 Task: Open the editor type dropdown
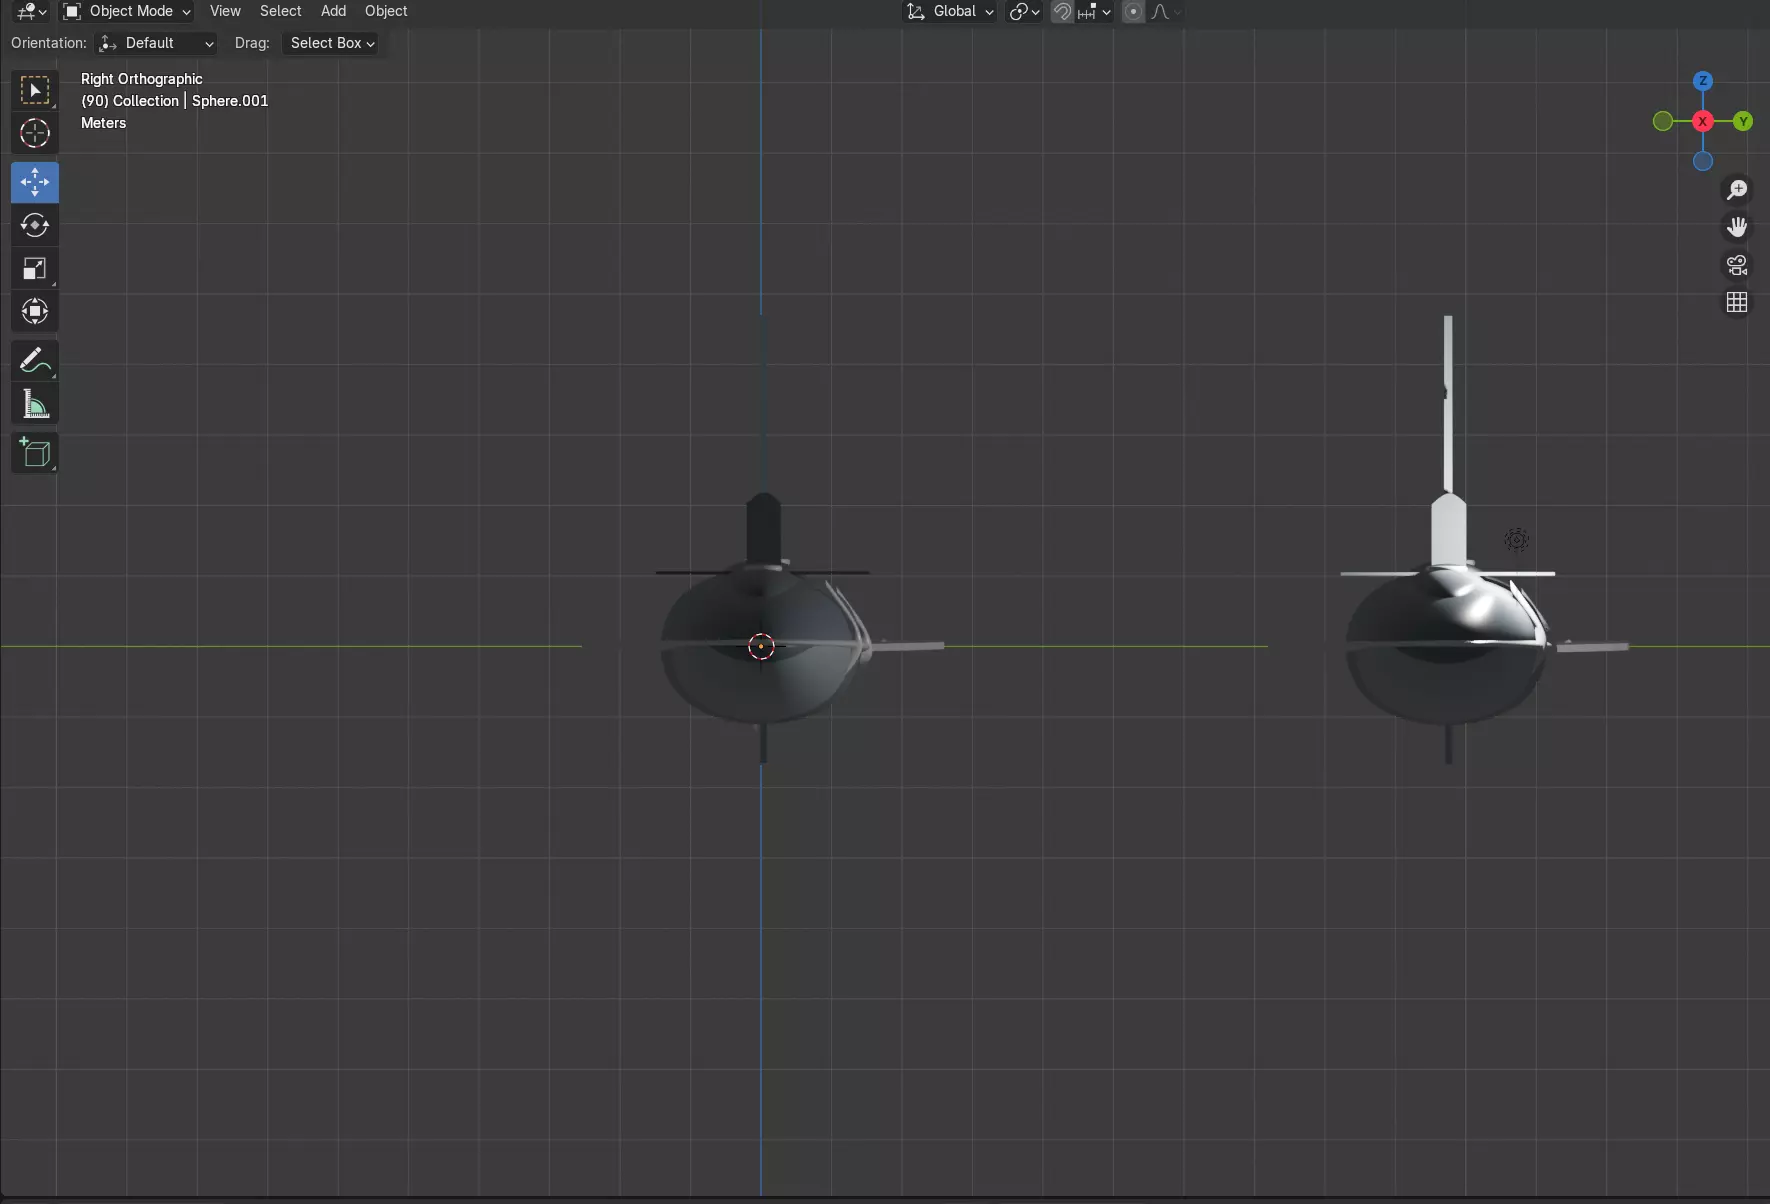32,12
